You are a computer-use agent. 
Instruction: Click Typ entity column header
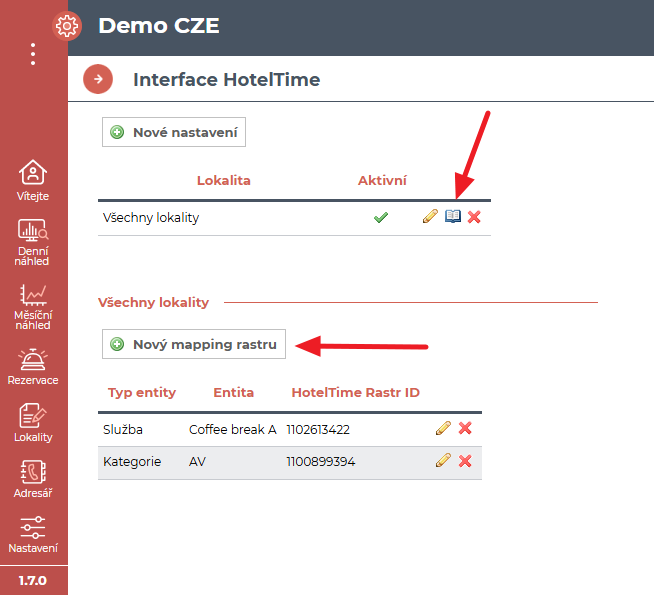(142, 393)
